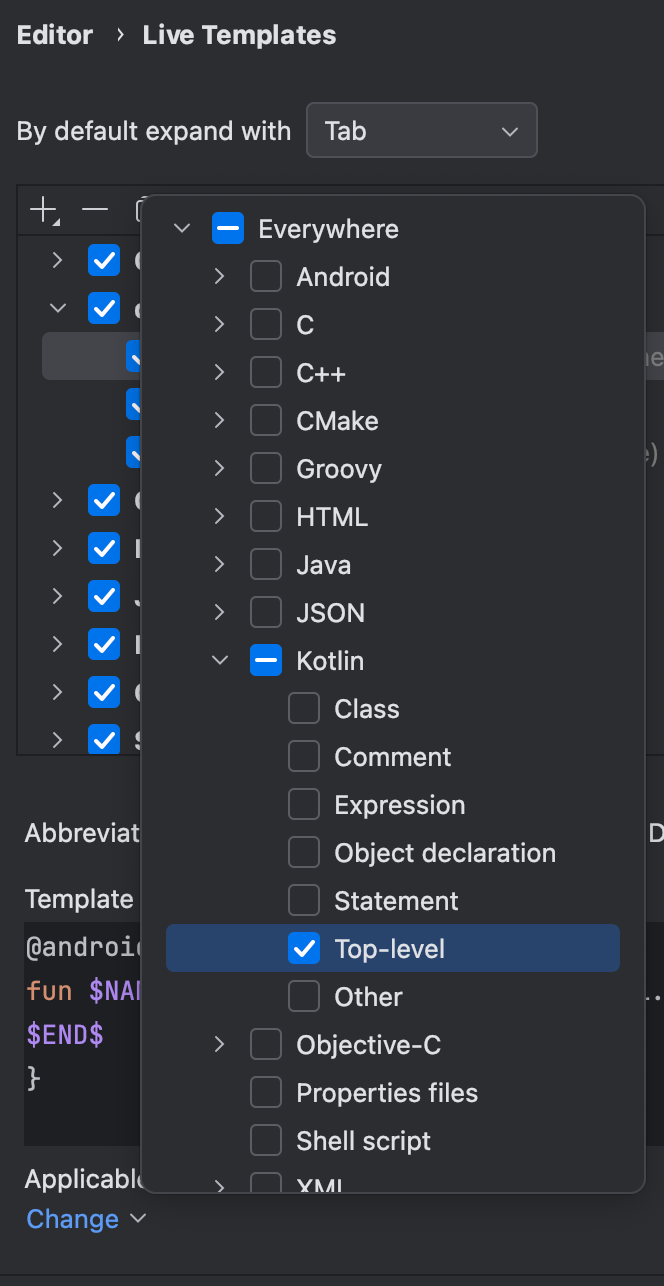Click the Change link
664x1286 pixels.
tap(73, 1219)
